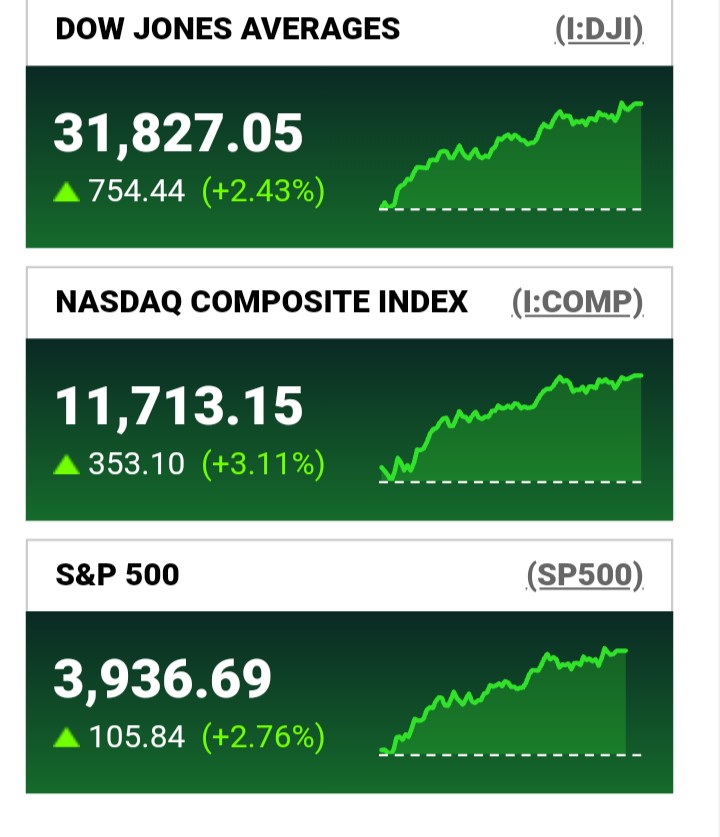Click the 353.10 NASDAQ point change

[x=137, y=464]
